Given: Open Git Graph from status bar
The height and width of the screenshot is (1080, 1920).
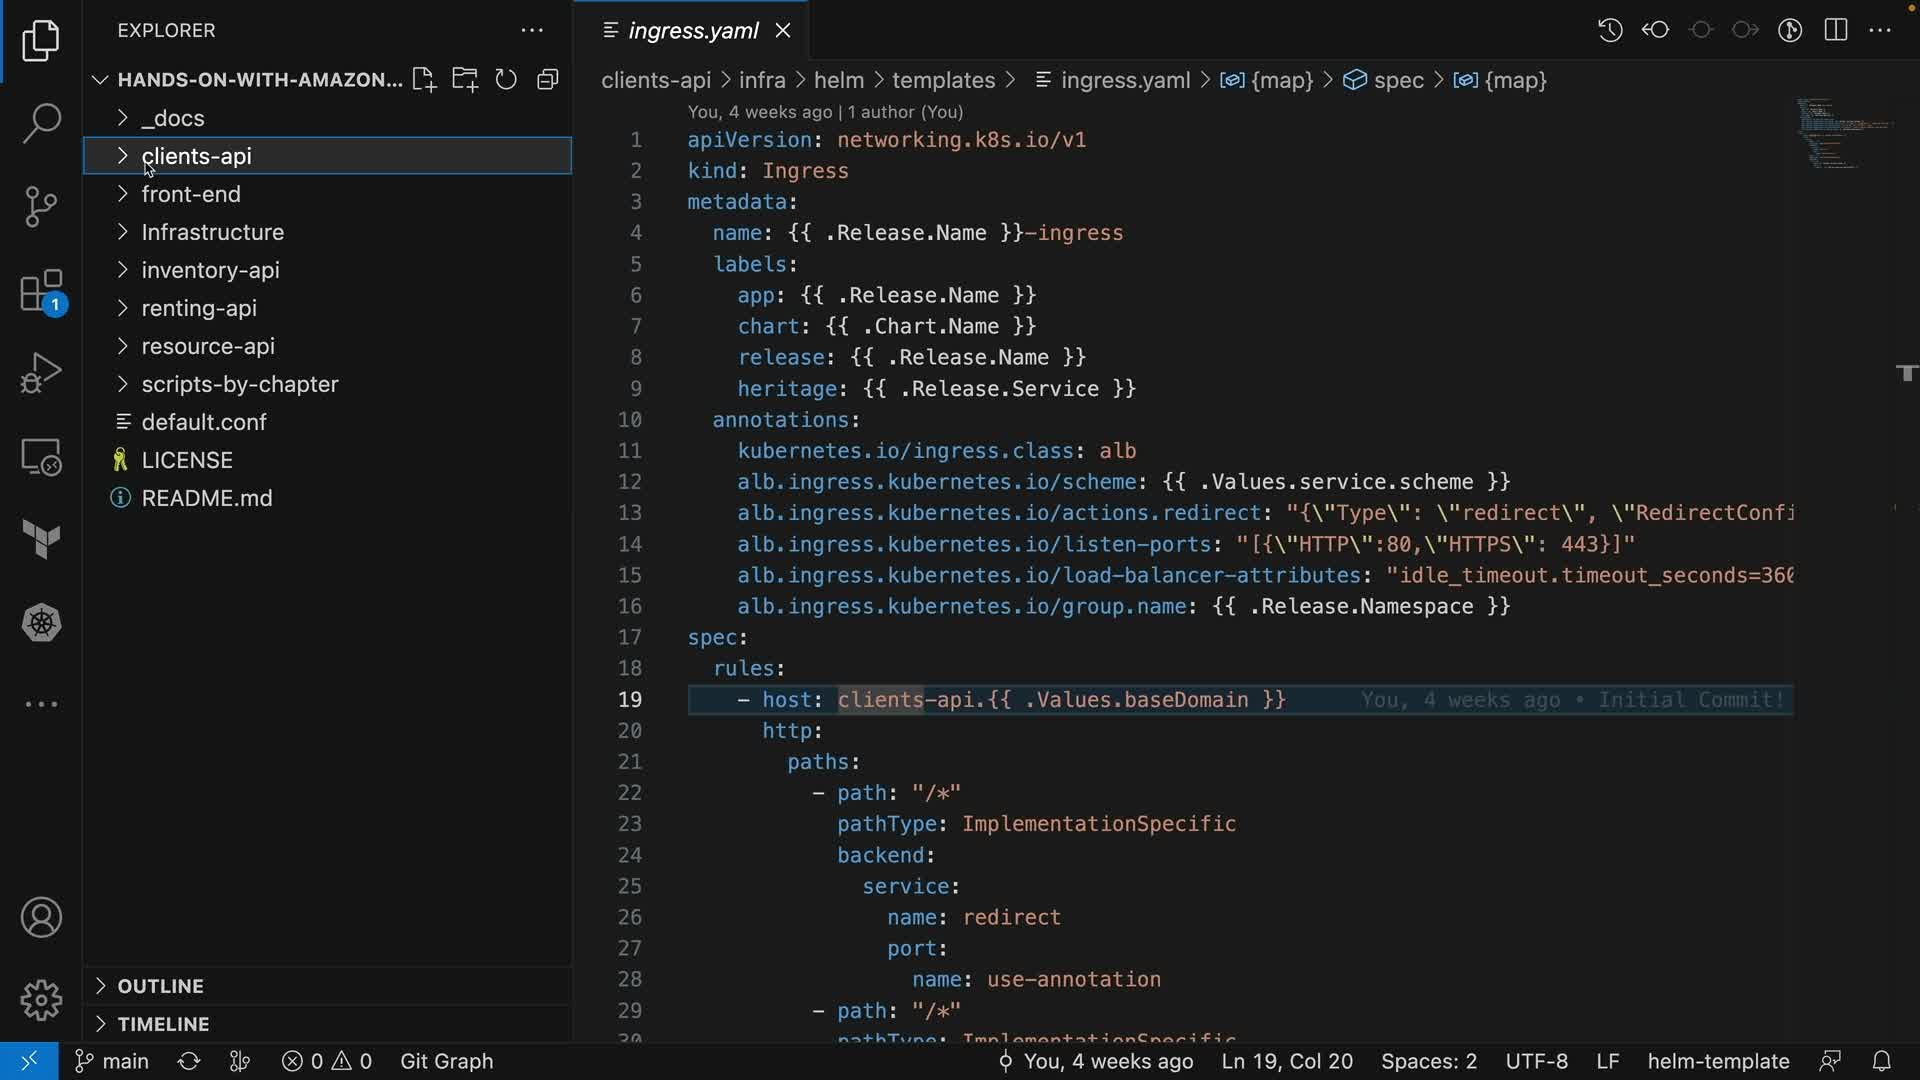Looking at the screenshot, I should coord(446,1061).
